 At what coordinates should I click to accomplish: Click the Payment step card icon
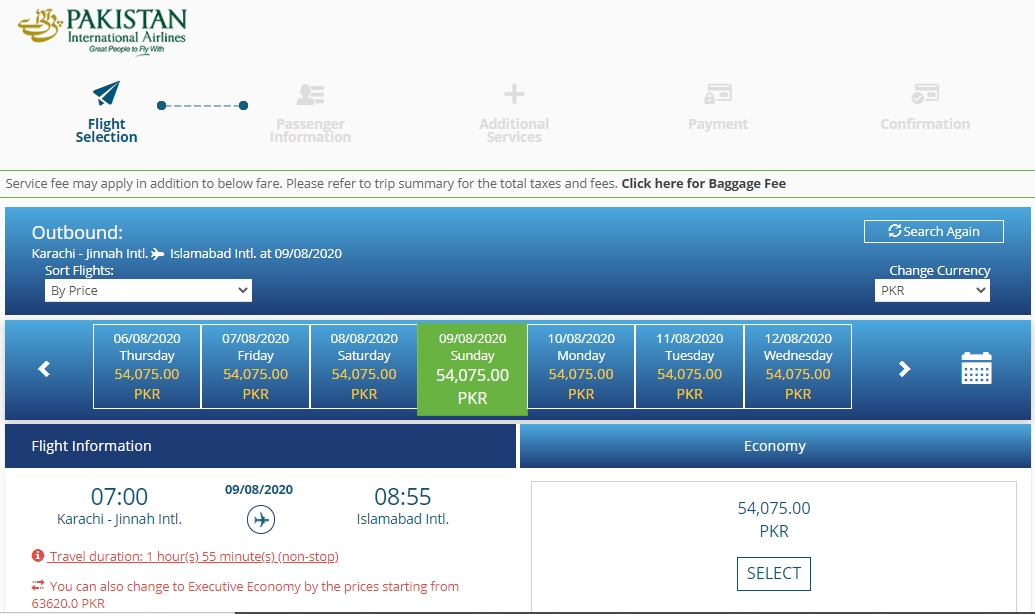[x=718, y=94]
